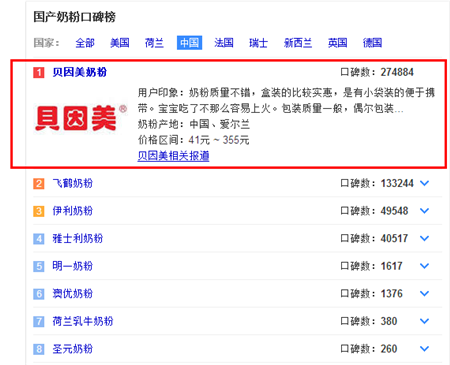Open the 雅士利奶粉 link
Screen dimensions: 450x365
point(78,238)
